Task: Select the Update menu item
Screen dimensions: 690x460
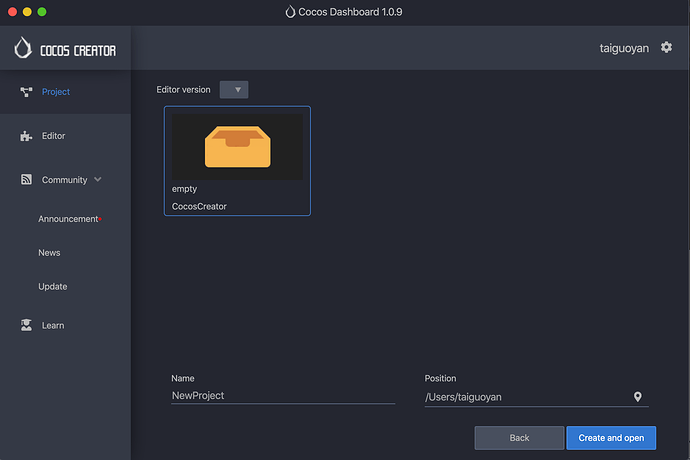Action: (53, 287)
